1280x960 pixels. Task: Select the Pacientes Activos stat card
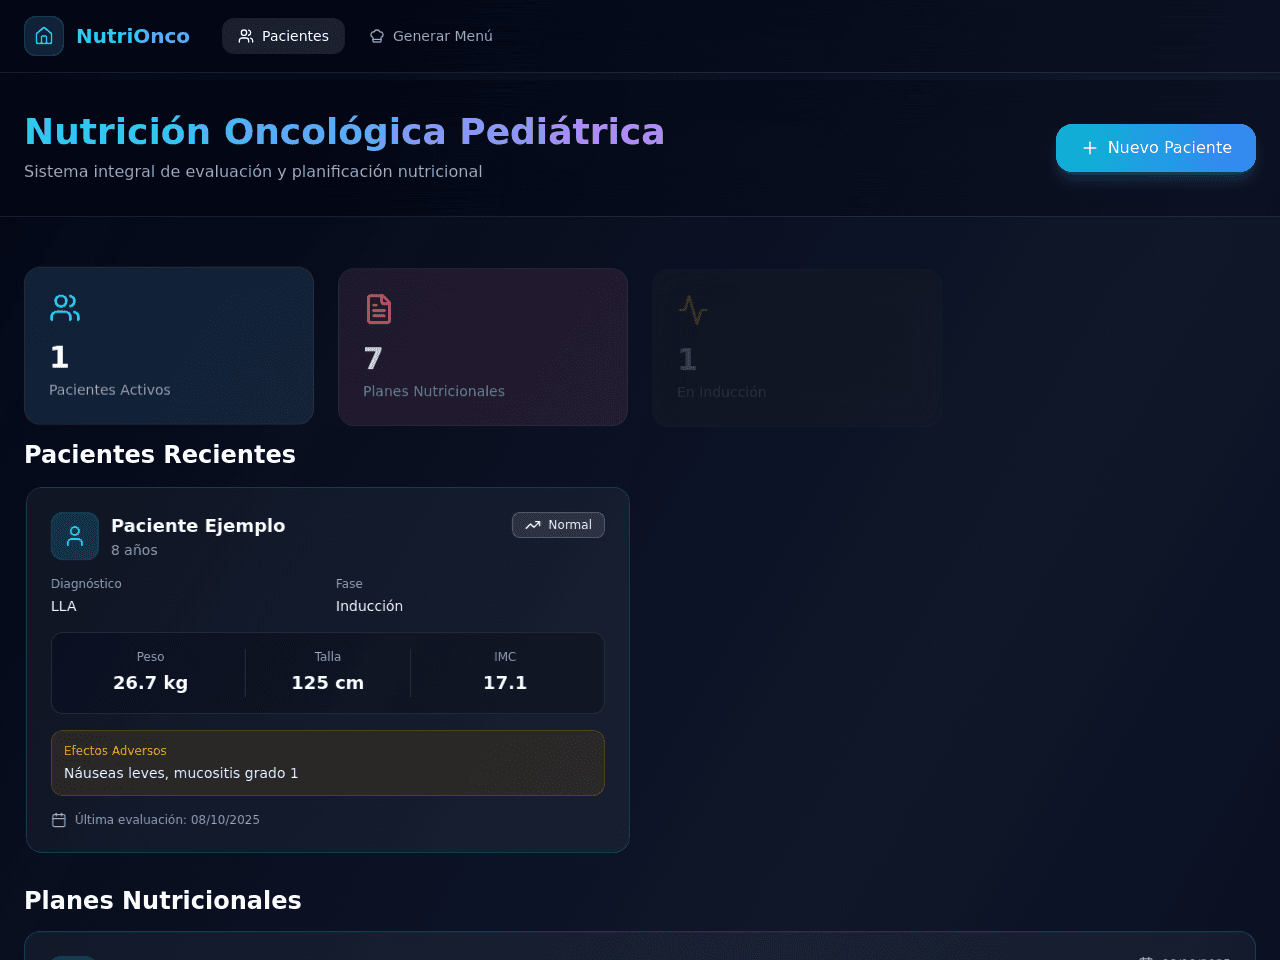tap(169, 345)
